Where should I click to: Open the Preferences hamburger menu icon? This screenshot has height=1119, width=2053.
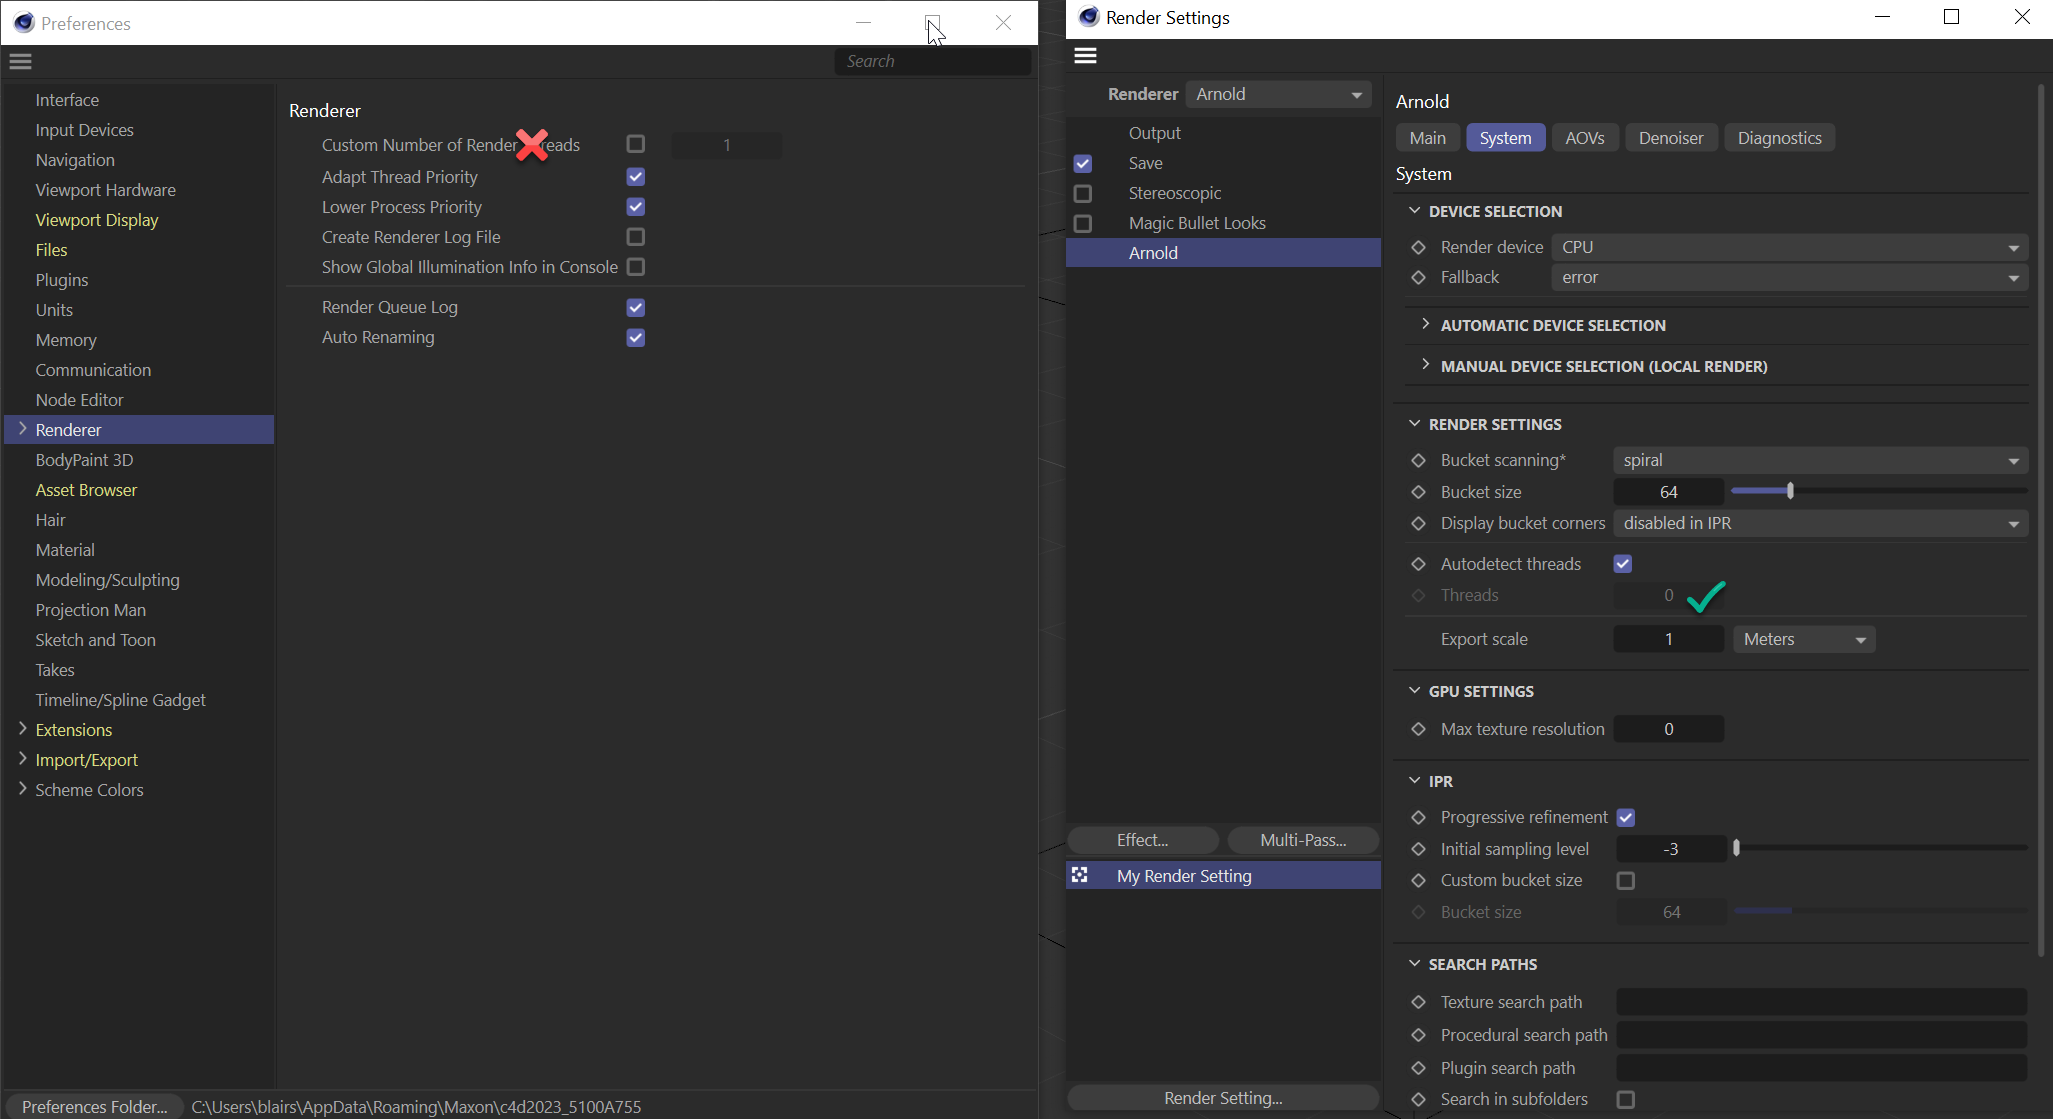click(20, 61)
